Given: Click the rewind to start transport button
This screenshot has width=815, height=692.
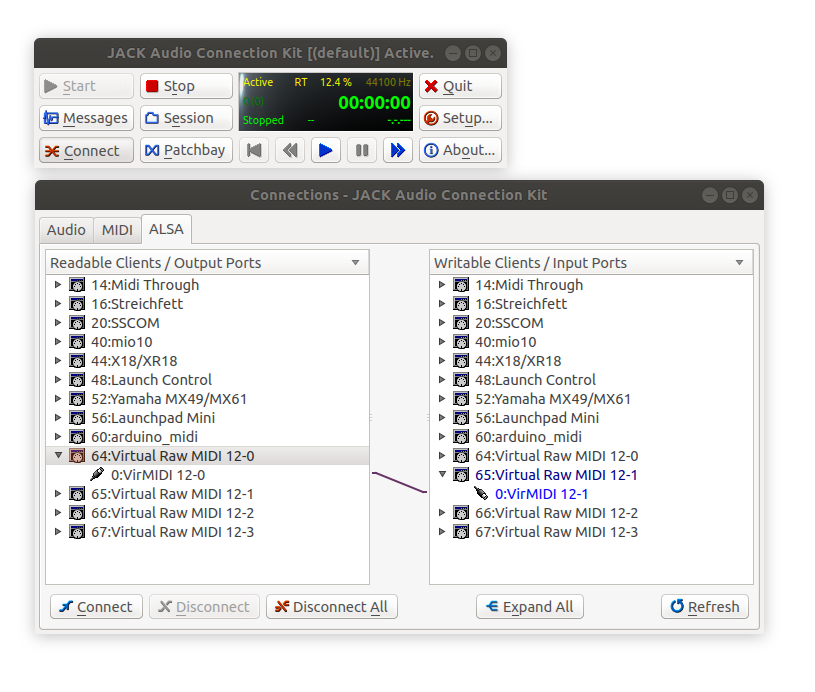Looking at the screenshot, I should click(254, 150).
